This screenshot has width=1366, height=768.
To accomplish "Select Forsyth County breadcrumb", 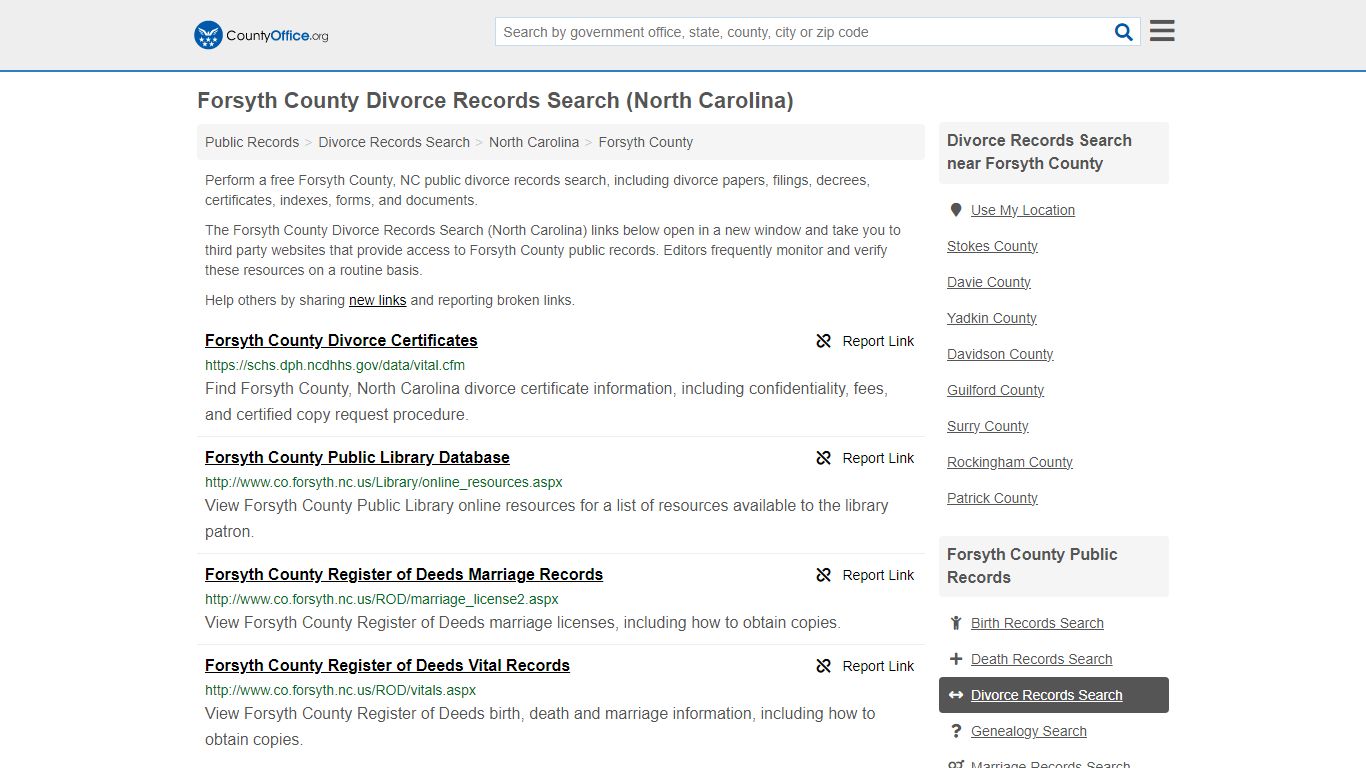I will tap(645, 142).
